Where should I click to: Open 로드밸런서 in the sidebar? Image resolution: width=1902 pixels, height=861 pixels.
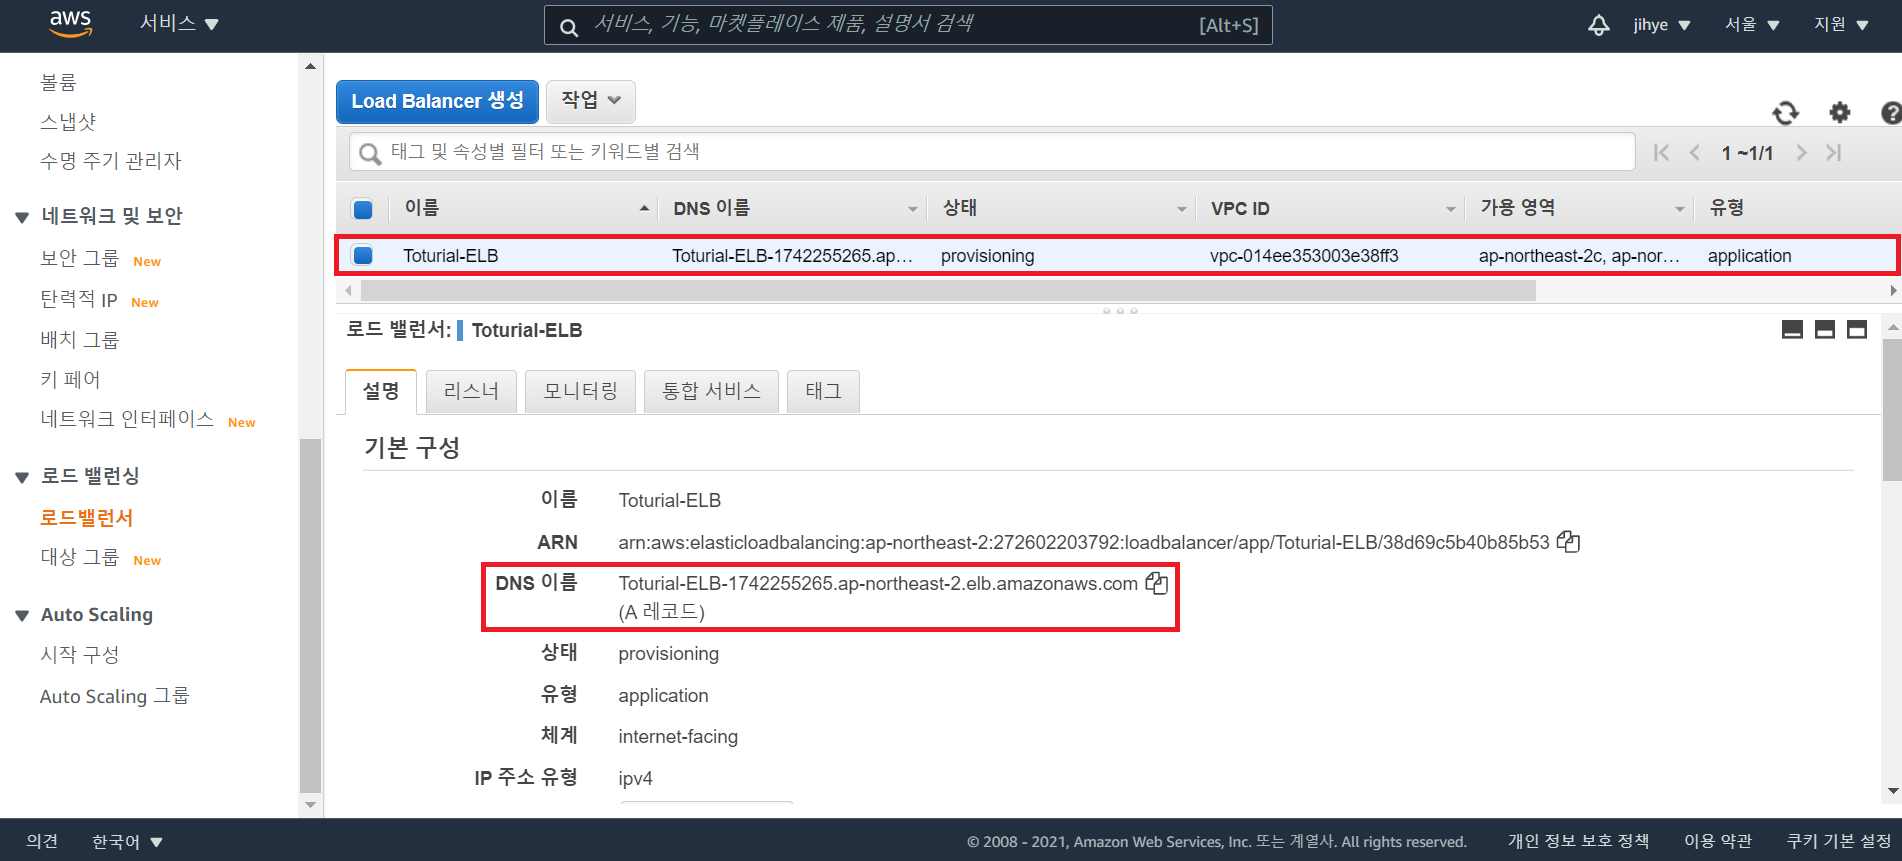(86, 518)
